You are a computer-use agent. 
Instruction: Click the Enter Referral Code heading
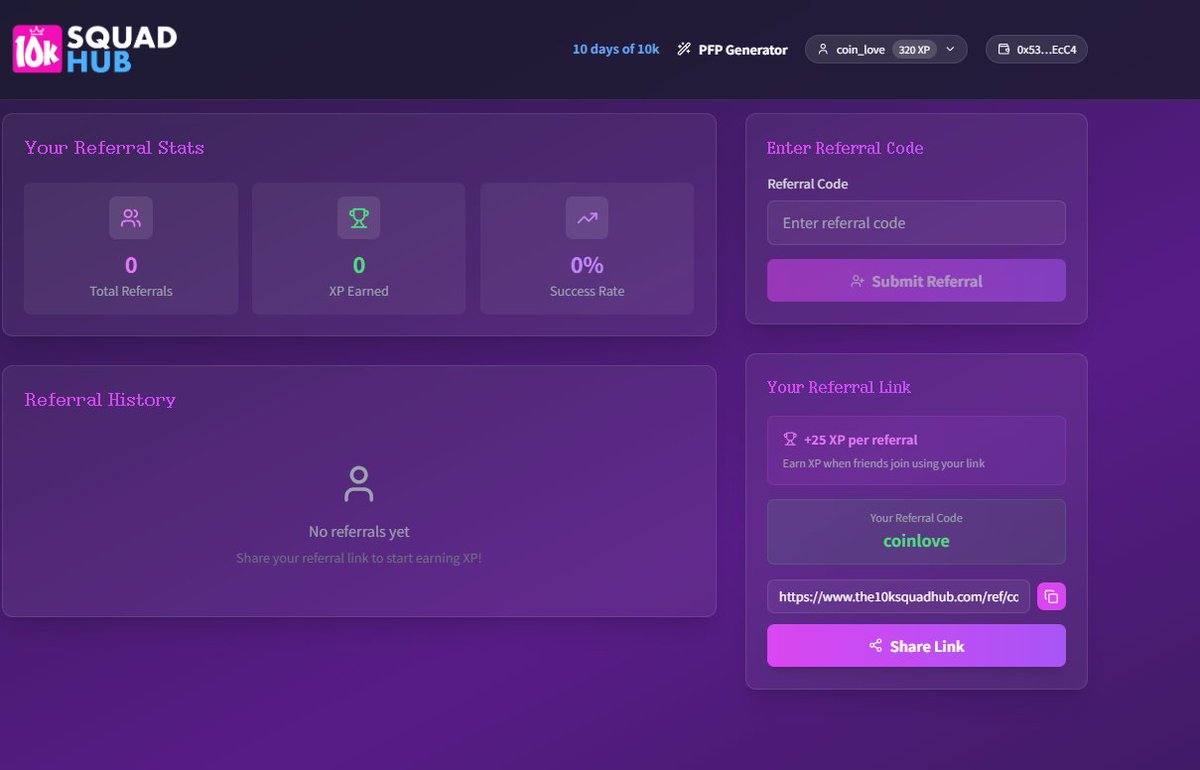click(845, 148)
